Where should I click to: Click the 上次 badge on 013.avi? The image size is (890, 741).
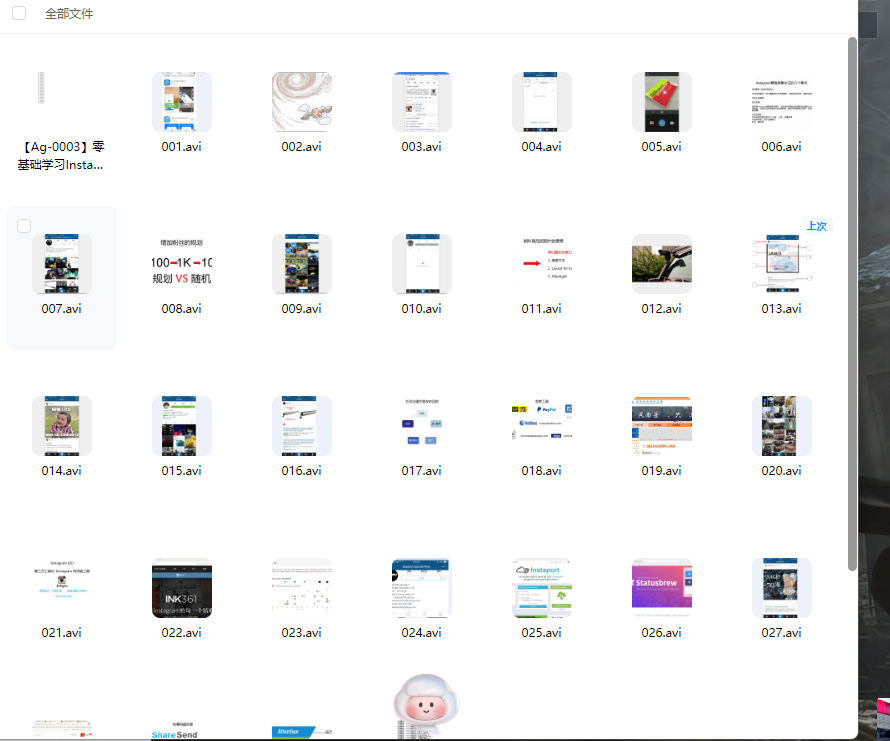click(816, 226)
